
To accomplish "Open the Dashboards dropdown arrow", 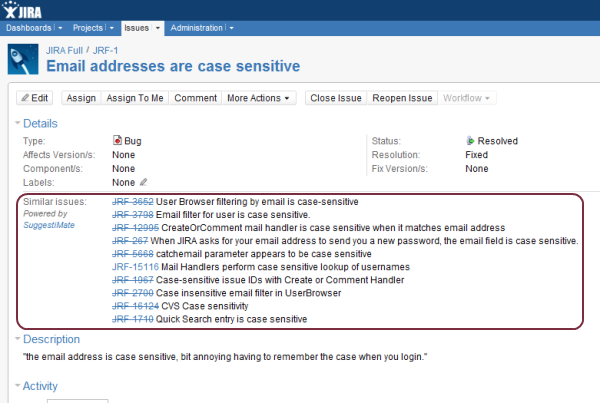I will (60, 27).
